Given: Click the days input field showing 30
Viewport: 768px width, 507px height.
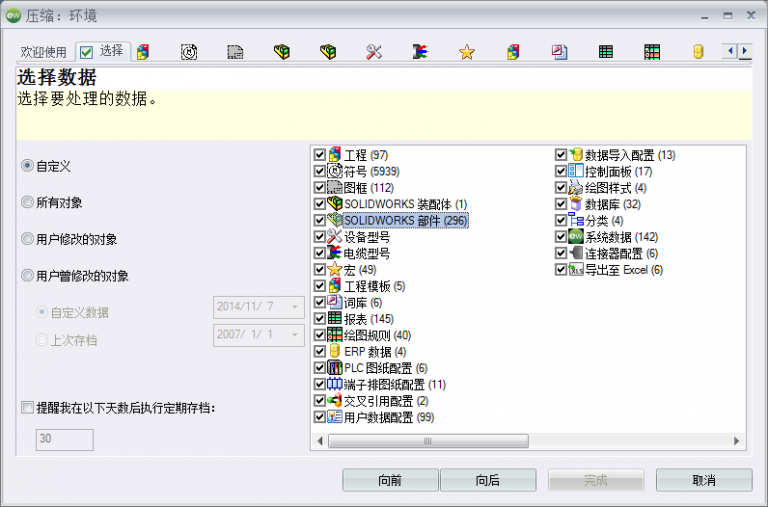Looking at the screenshot, I should coord(65,439).
